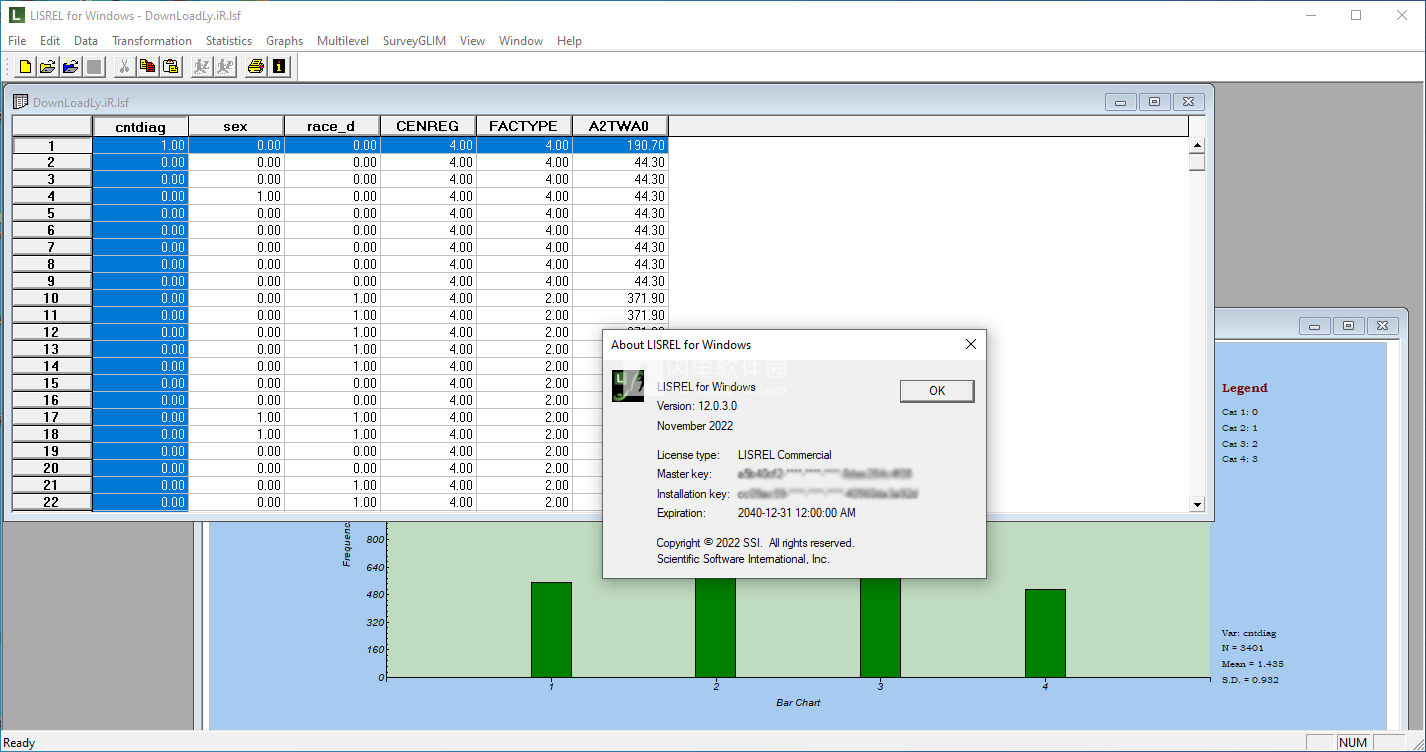1426x752 pixels.
Task: Click the data sheet vertical scrollbar thumb
Action: [x=1197, y=162]
